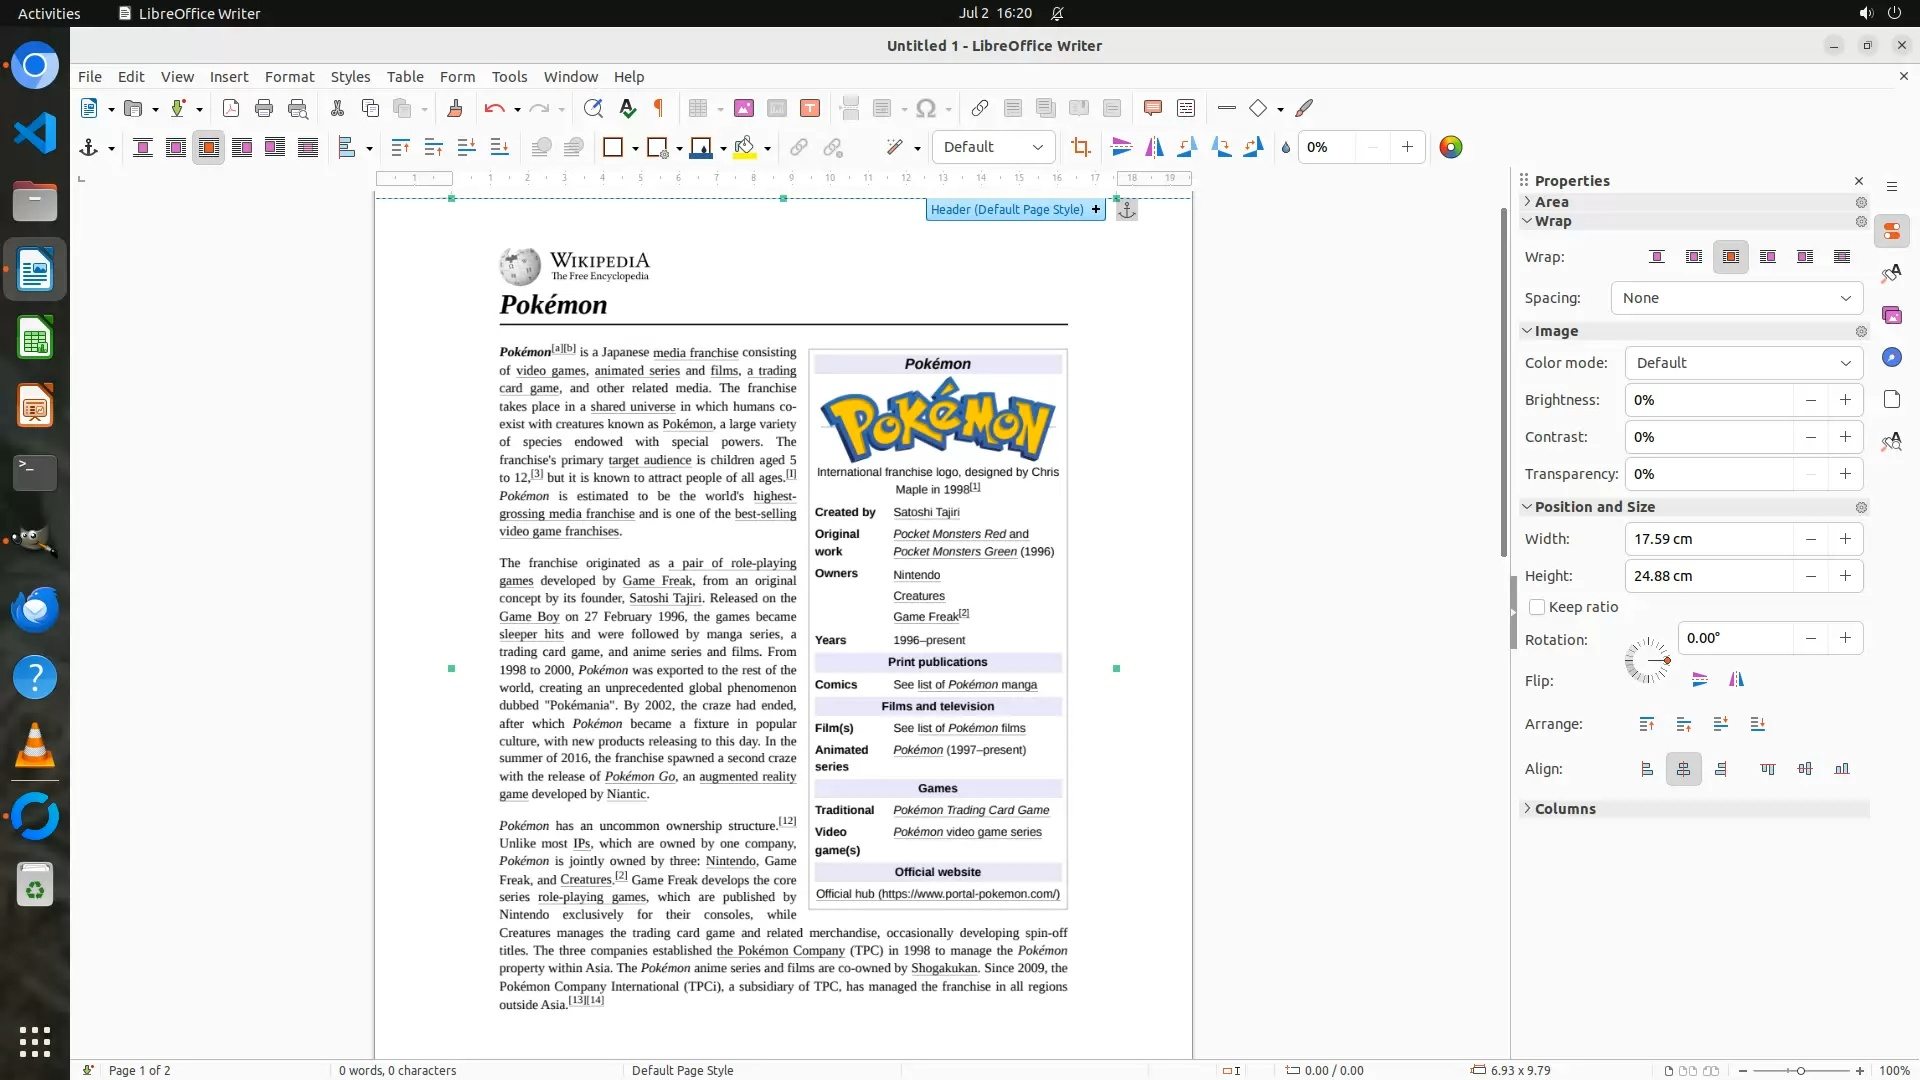Click the Crop image tool icon
The width and height of the screenshot is (1920, 1080).
click(x=1080, y=148)
